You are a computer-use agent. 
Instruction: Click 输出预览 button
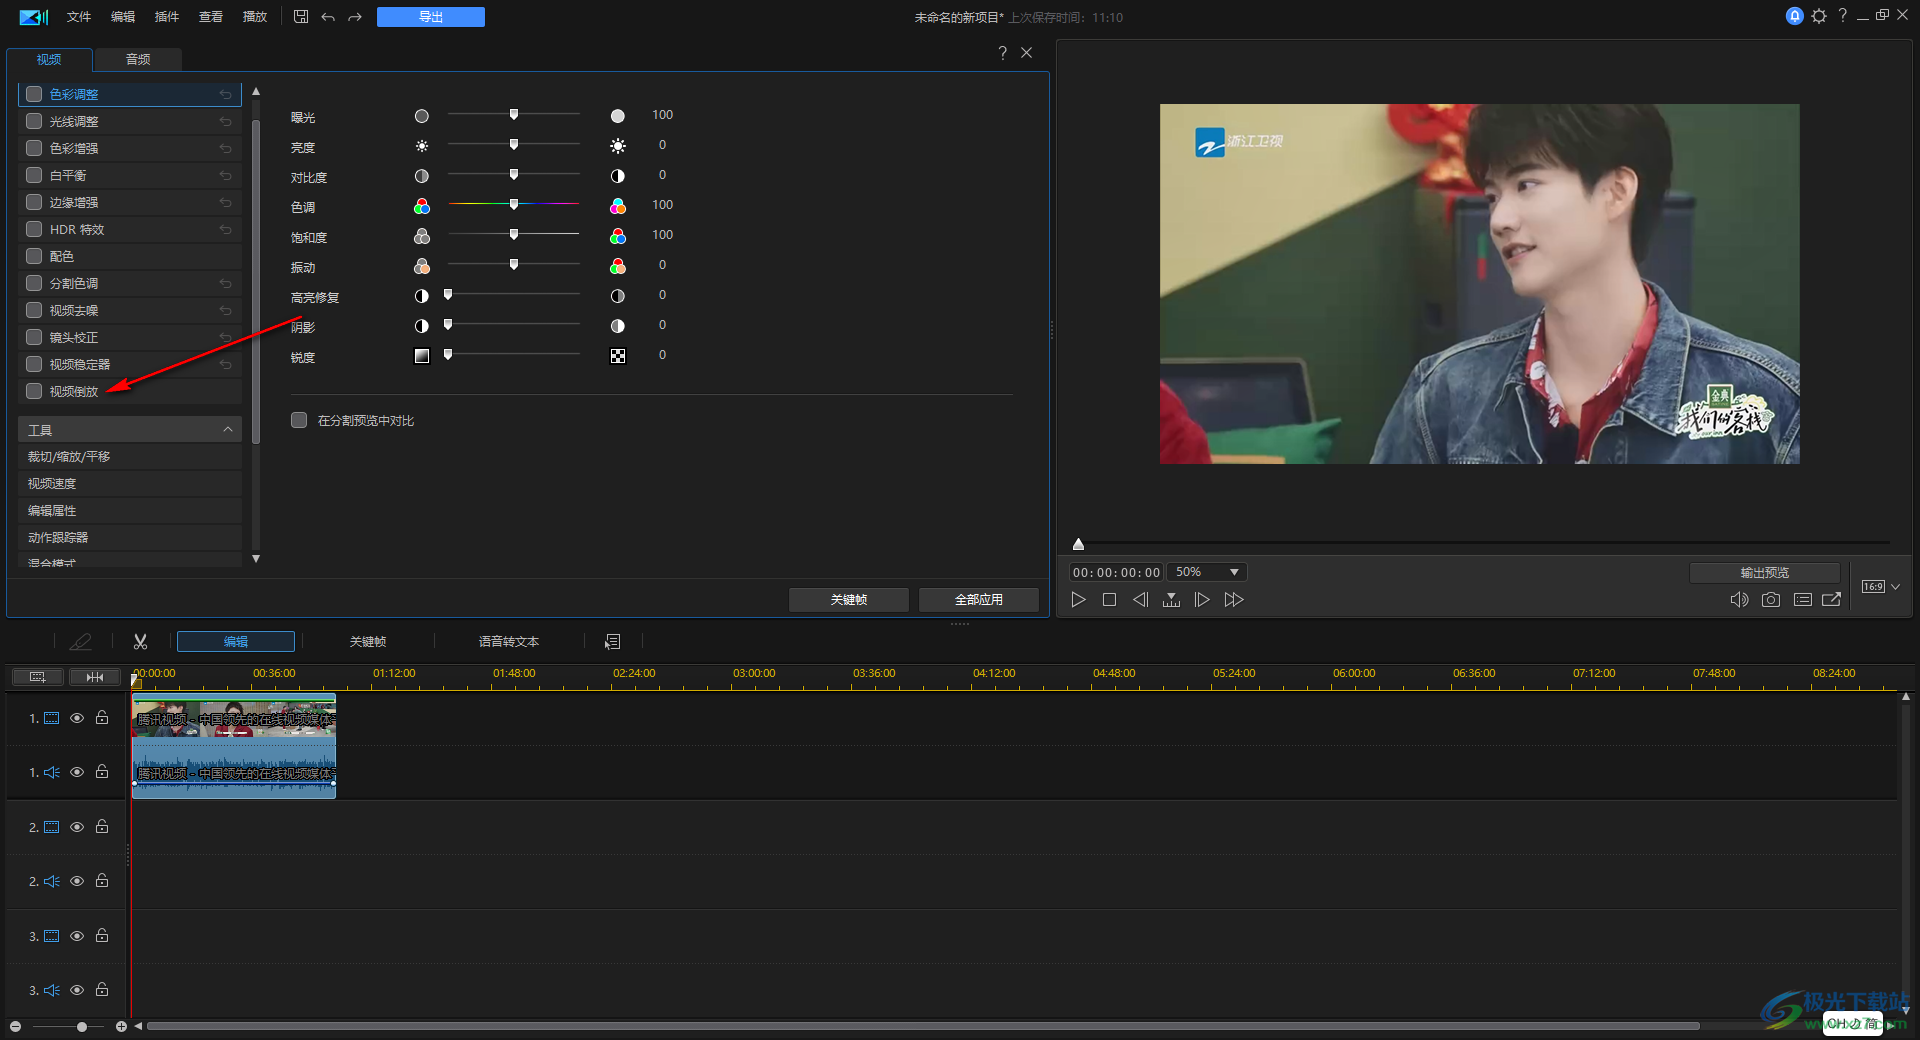tap(1765, 573)
